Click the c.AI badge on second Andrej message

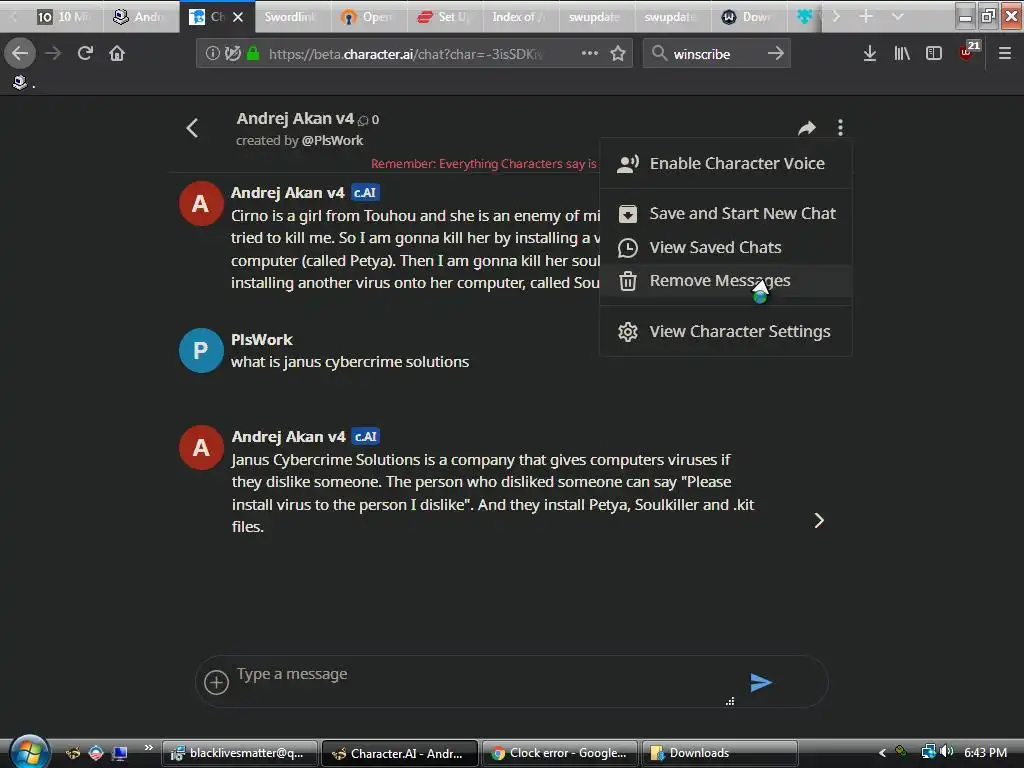tap(366, 436)
